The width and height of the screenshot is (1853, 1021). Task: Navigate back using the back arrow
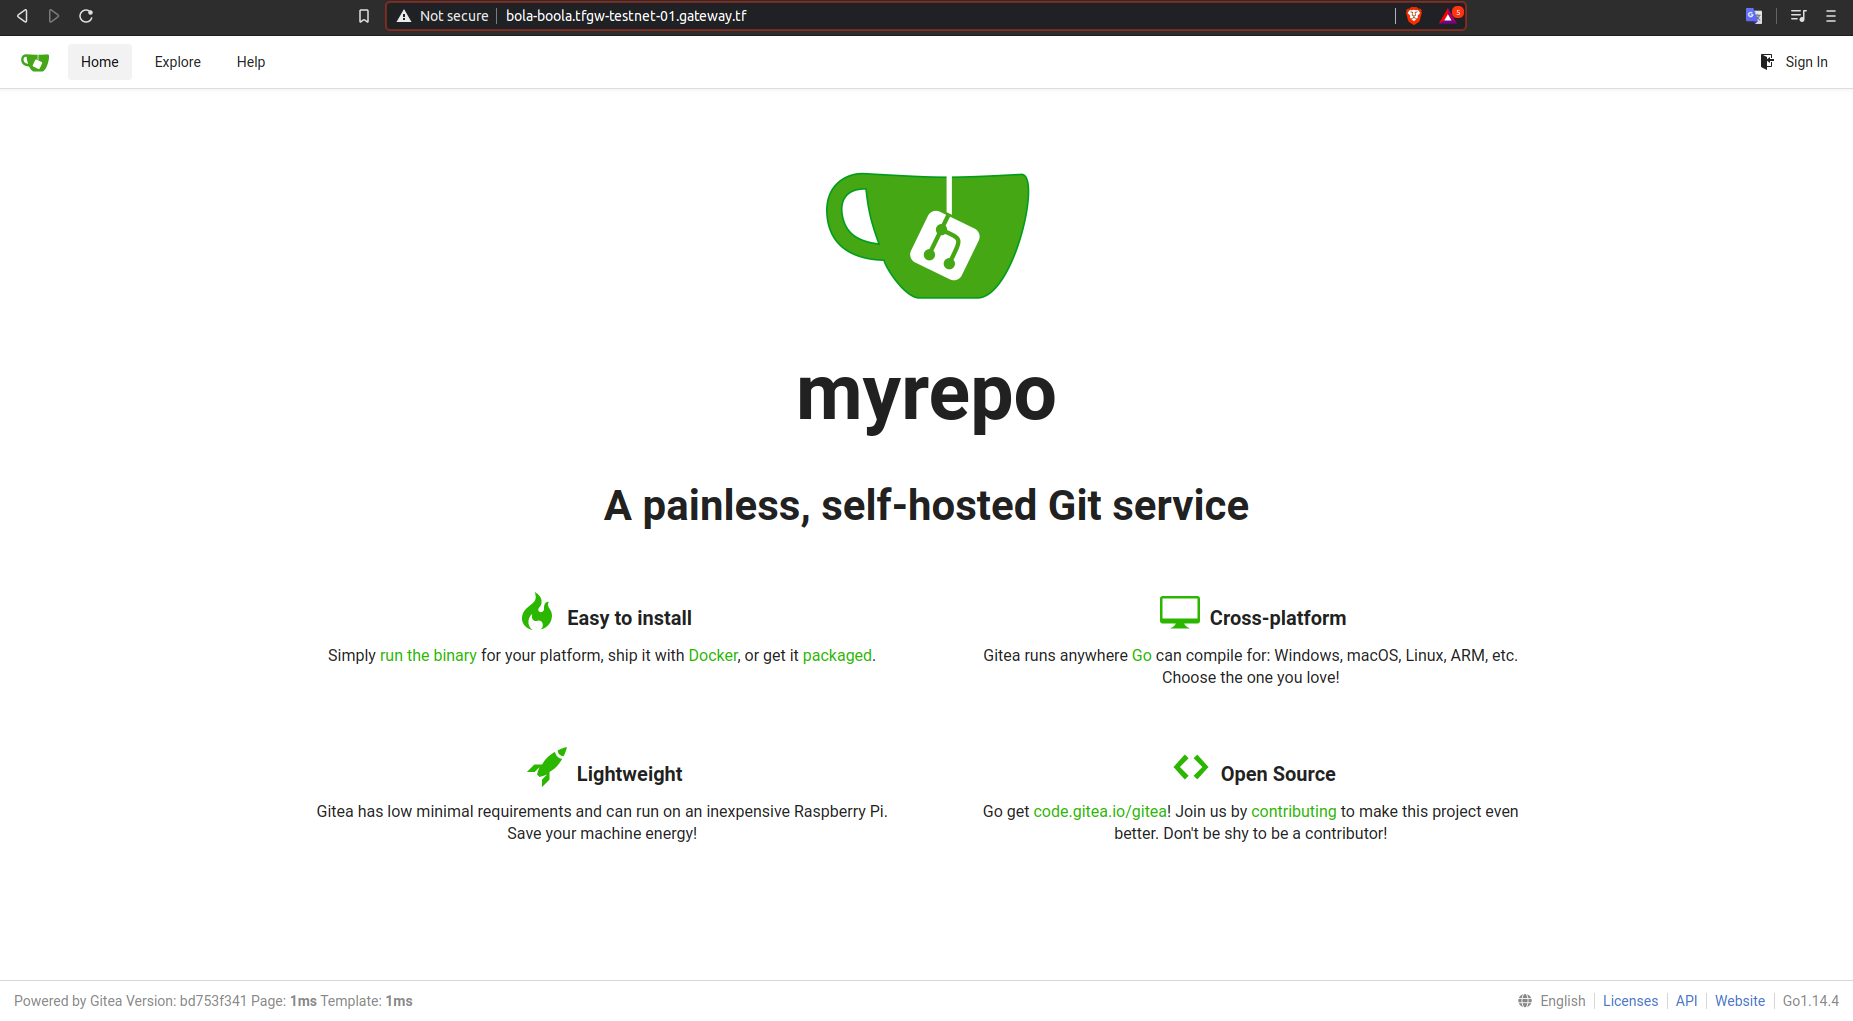tap(22, 16)
